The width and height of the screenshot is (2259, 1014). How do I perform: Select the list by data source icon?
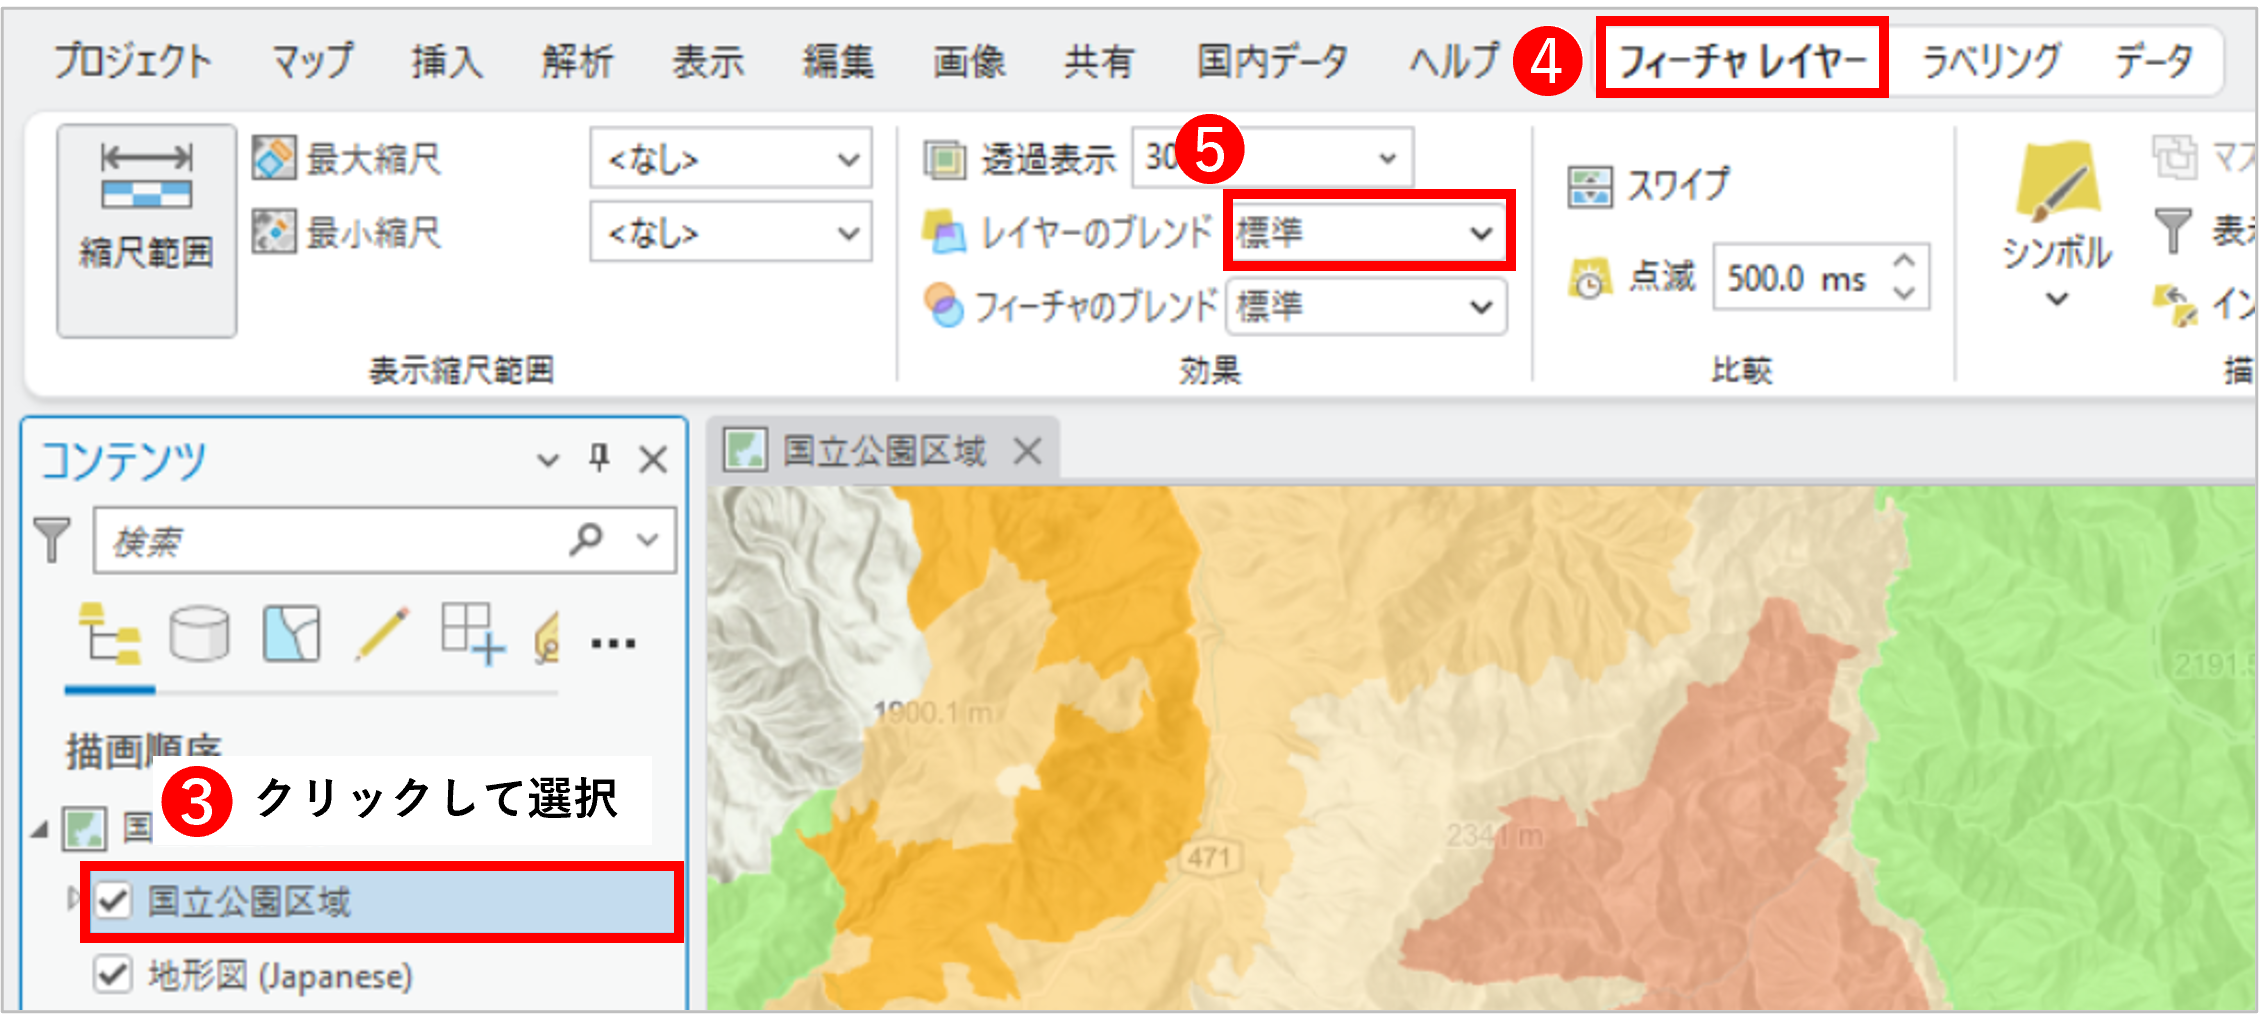199,634
